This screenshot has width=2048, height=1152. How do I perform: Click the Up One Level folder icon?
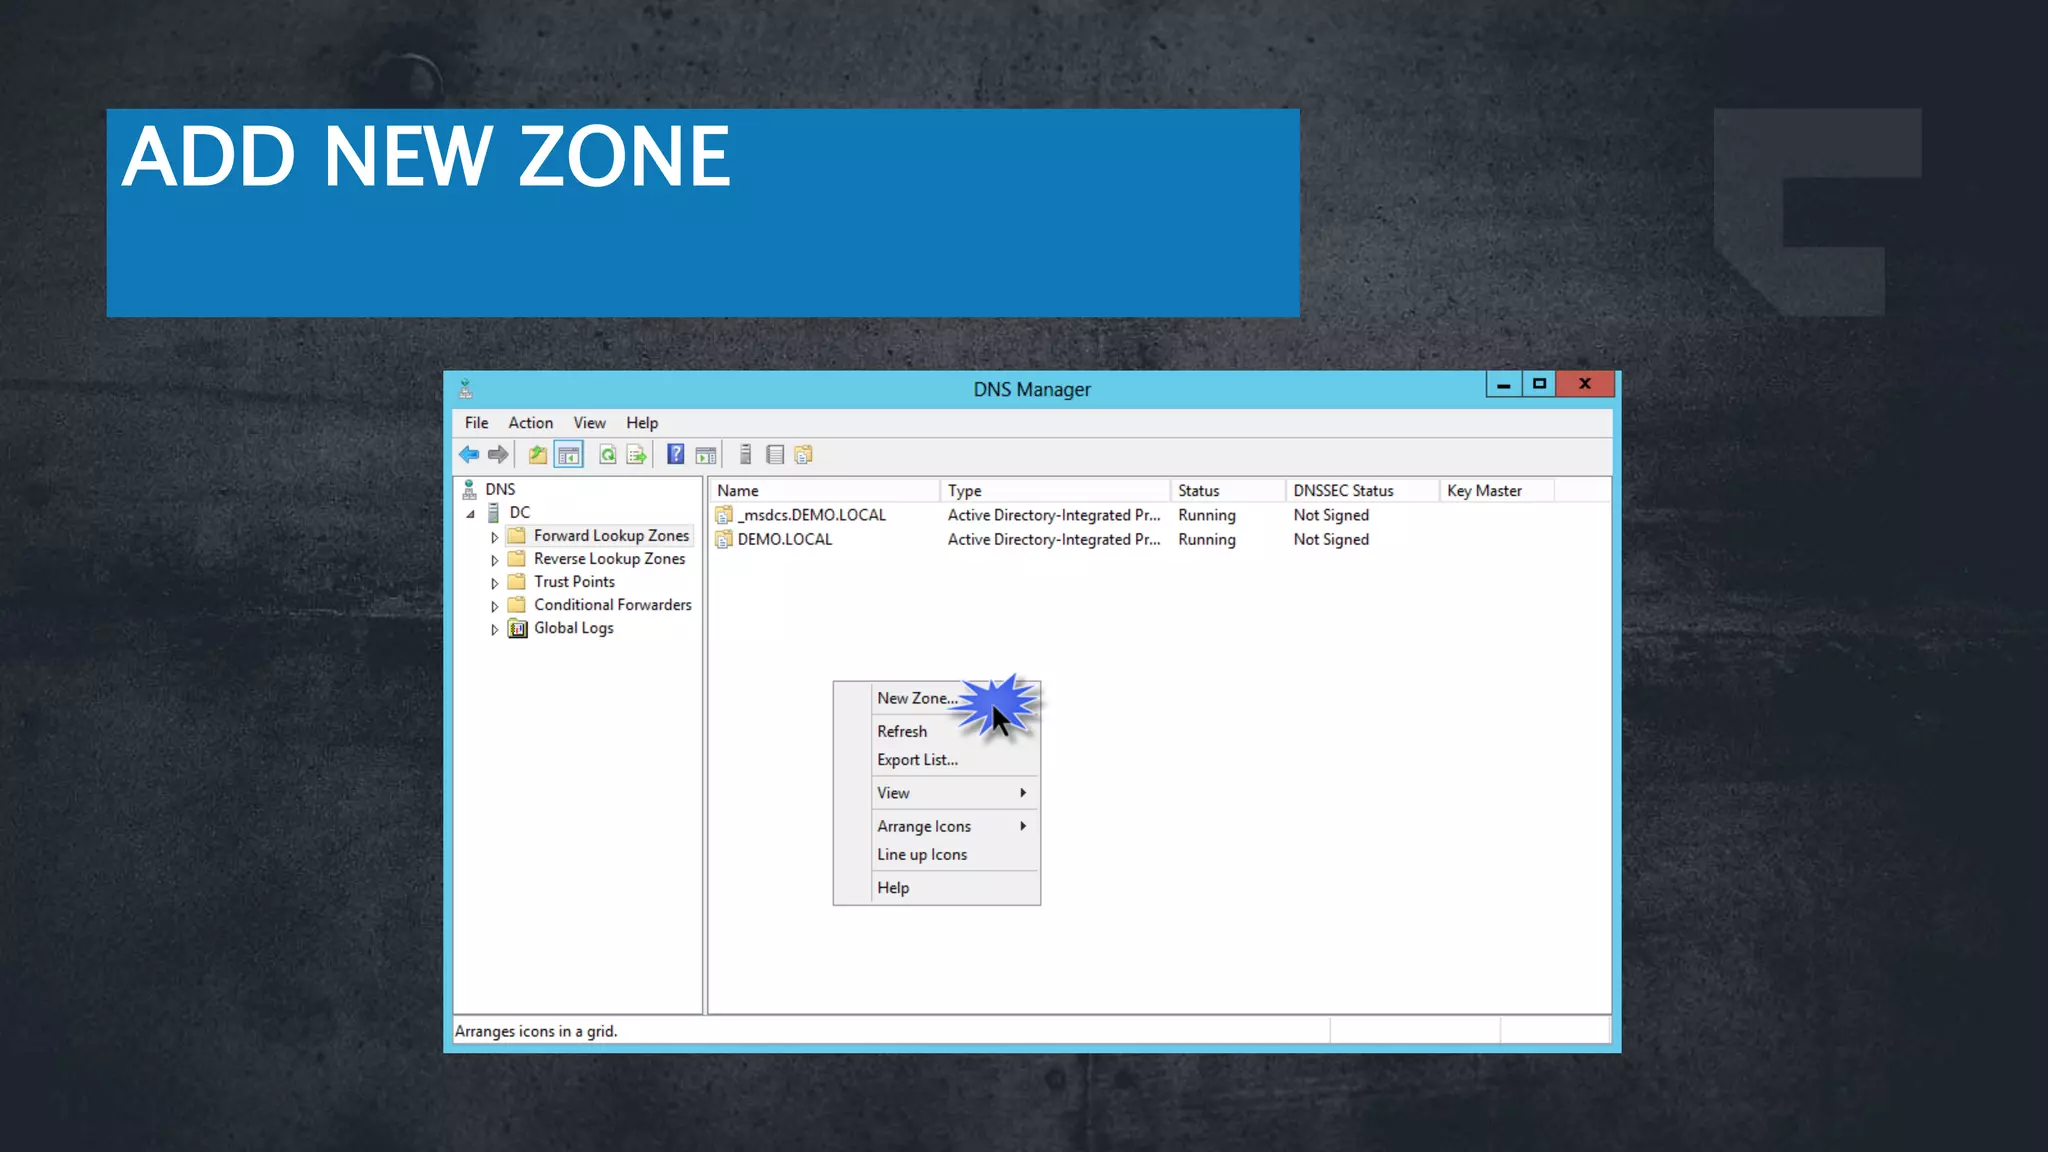point(538,455)
